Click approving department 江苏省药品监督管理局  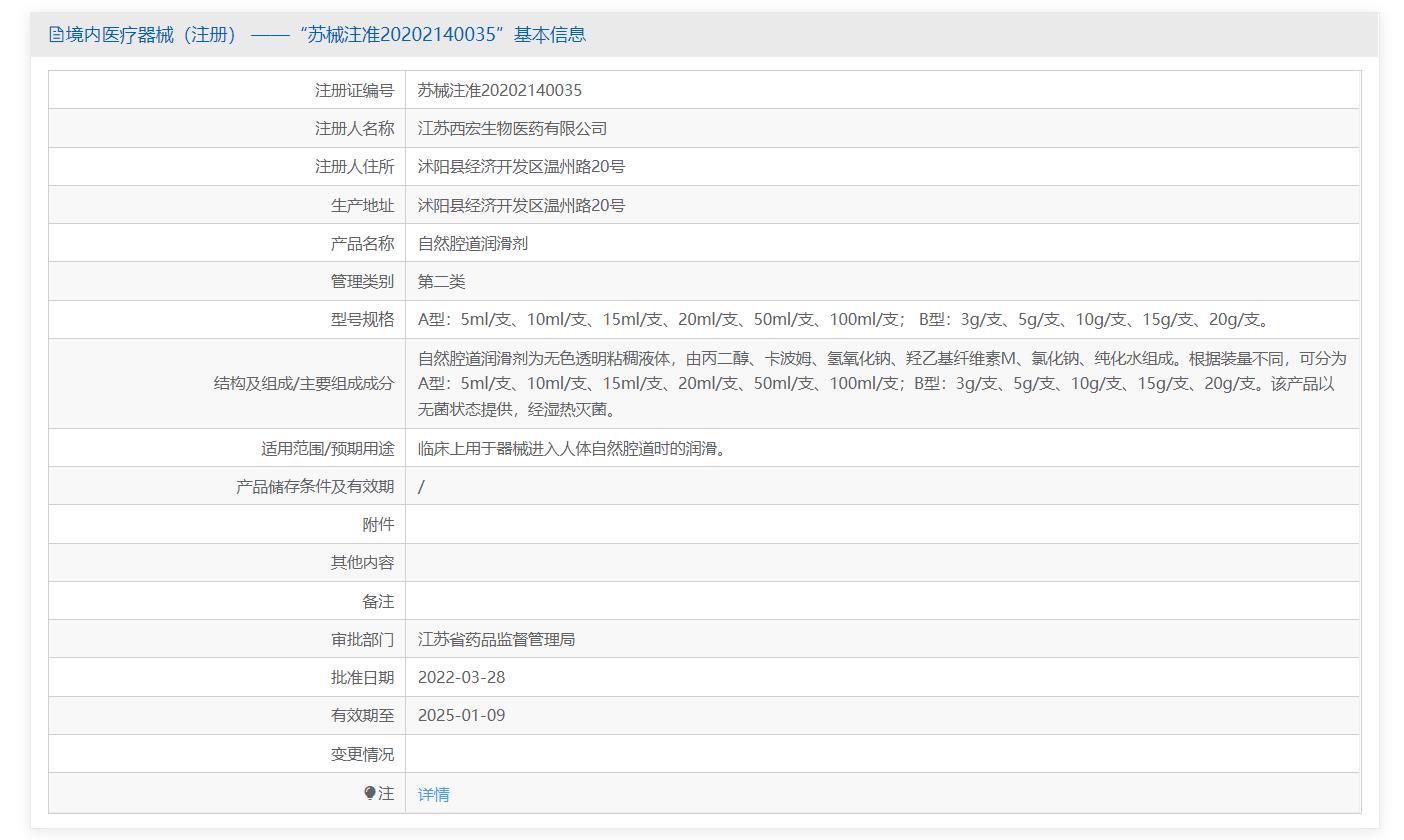click(496, 639)
